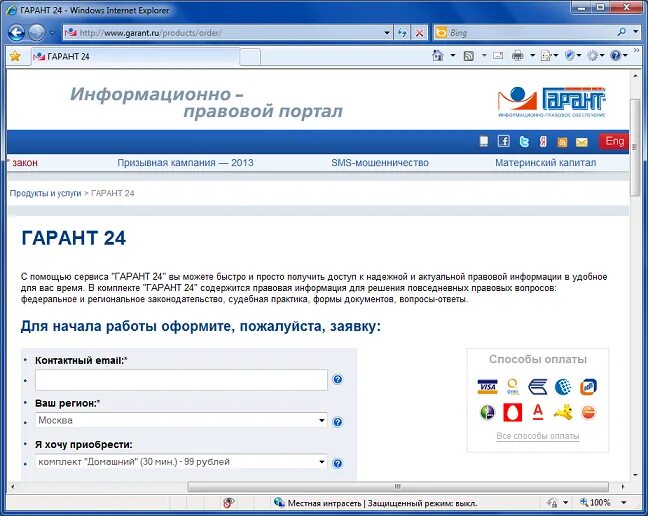Viewport: 648px width, 516px height.
Task: Open the 'Ваш регион' Москва dropdown
Action: click(181, 421)
